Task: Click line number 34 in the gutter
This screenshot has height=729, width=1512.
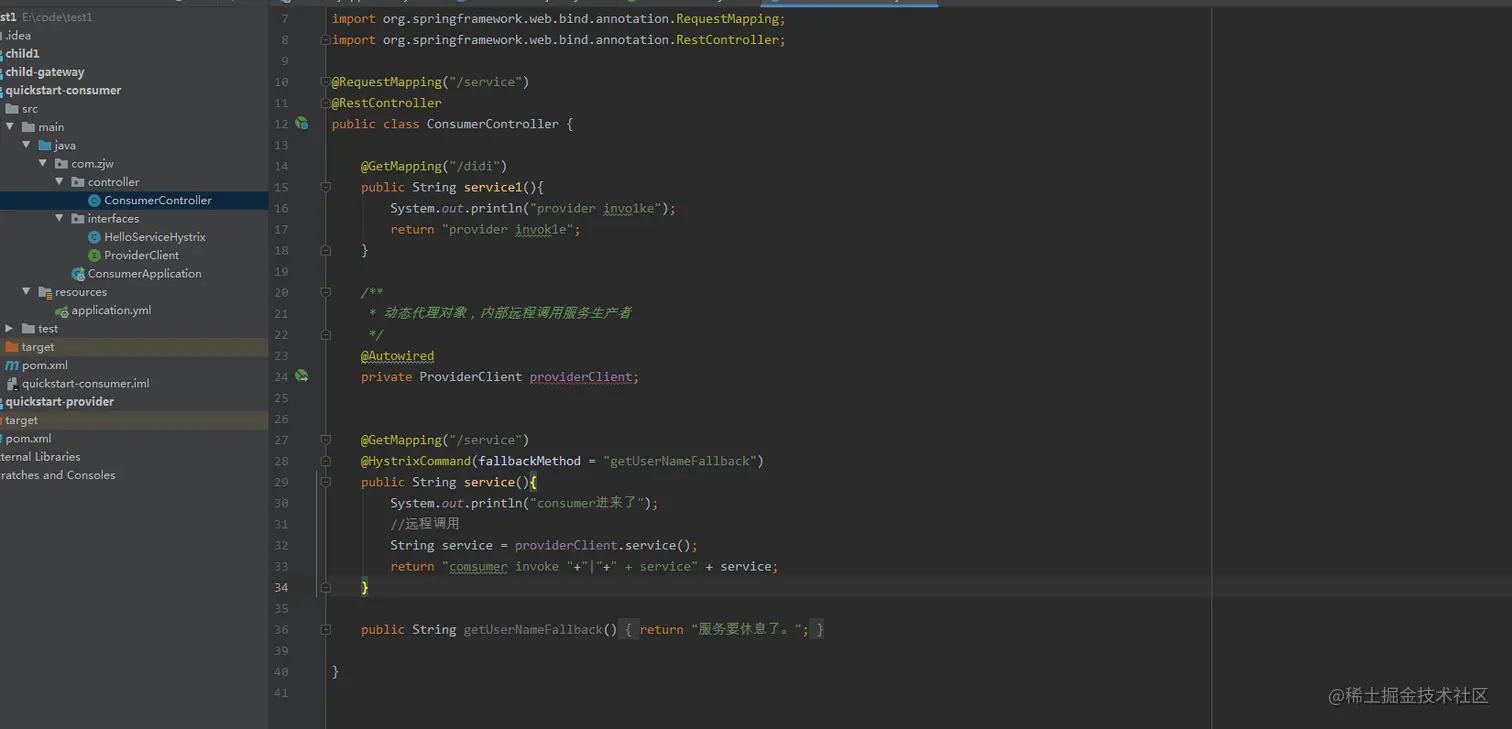Action: click(x=281, y=587)
